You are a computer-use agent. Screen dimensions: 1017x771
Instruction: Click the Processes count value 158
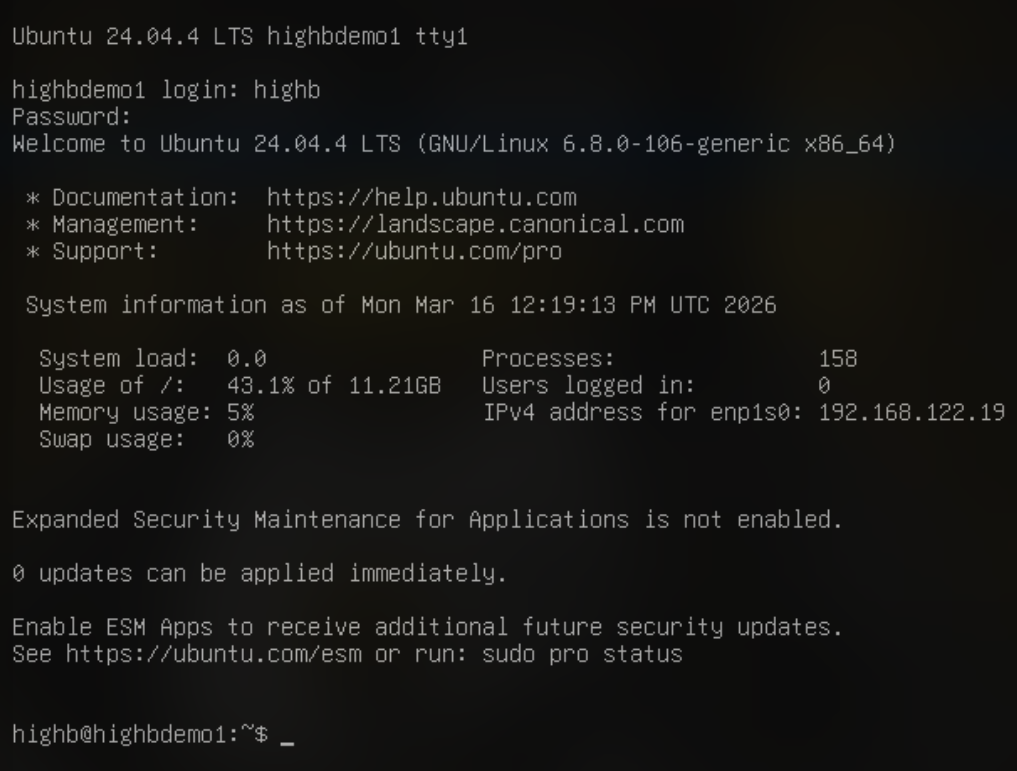[838, 359]
